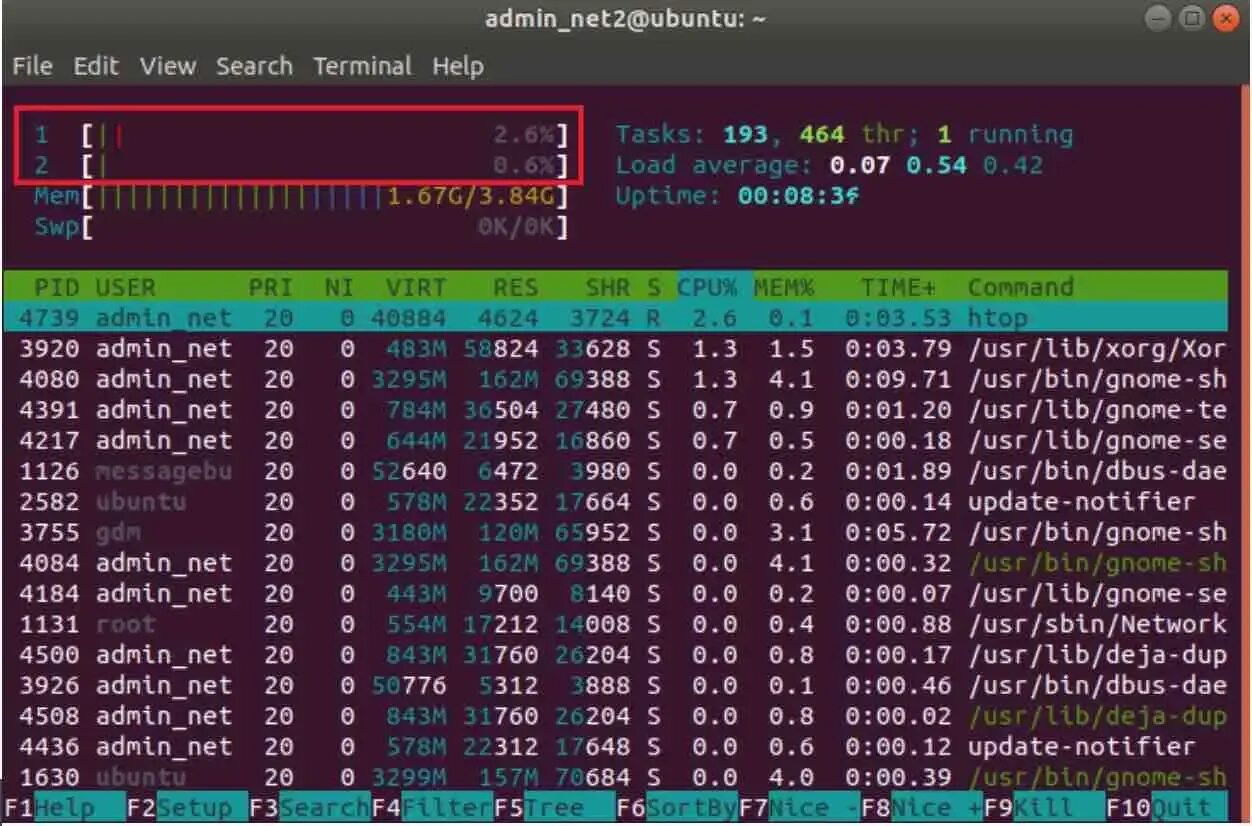Click the PRI column header
1252x826 pixels.
pos(270,288)
